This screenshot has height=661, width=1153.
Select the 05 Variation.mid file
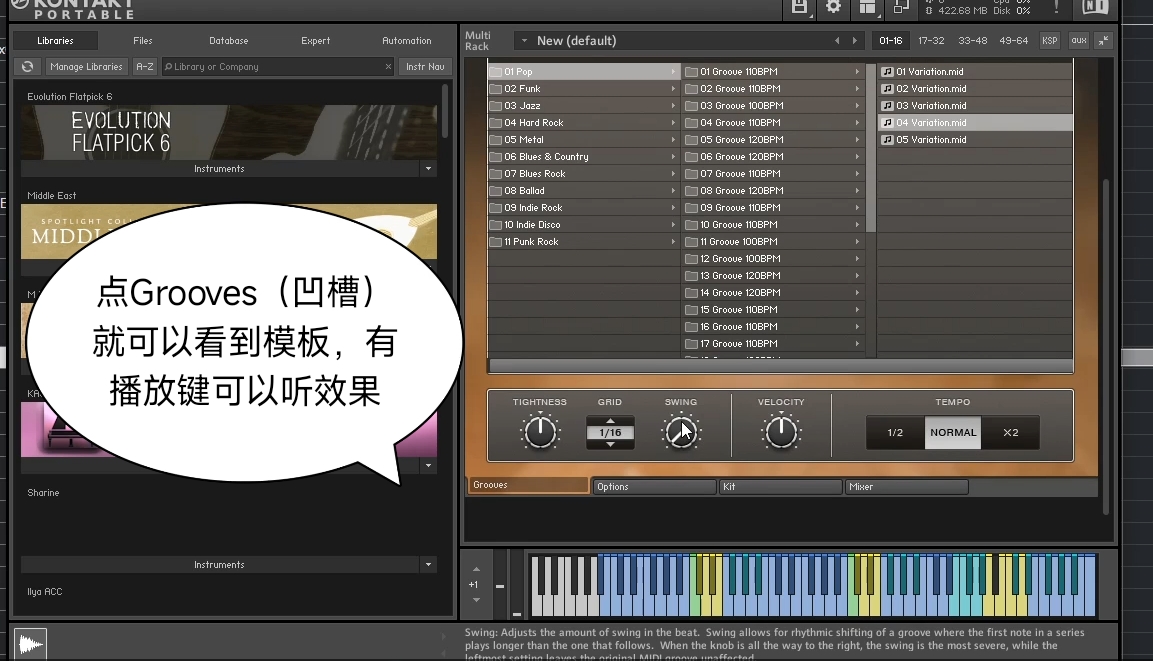(x=975, y=139)
